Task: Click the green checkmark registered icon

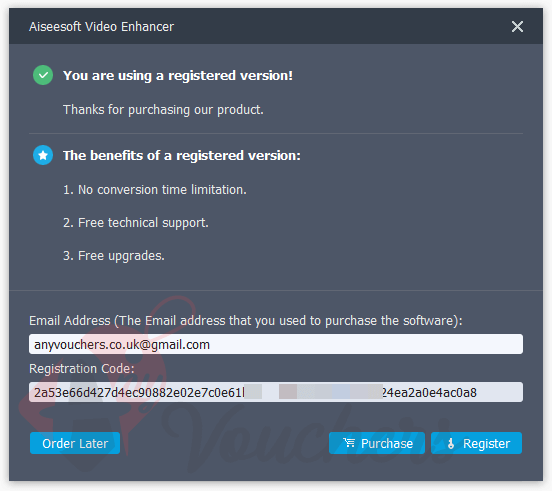Action: [x=43, y=75]
